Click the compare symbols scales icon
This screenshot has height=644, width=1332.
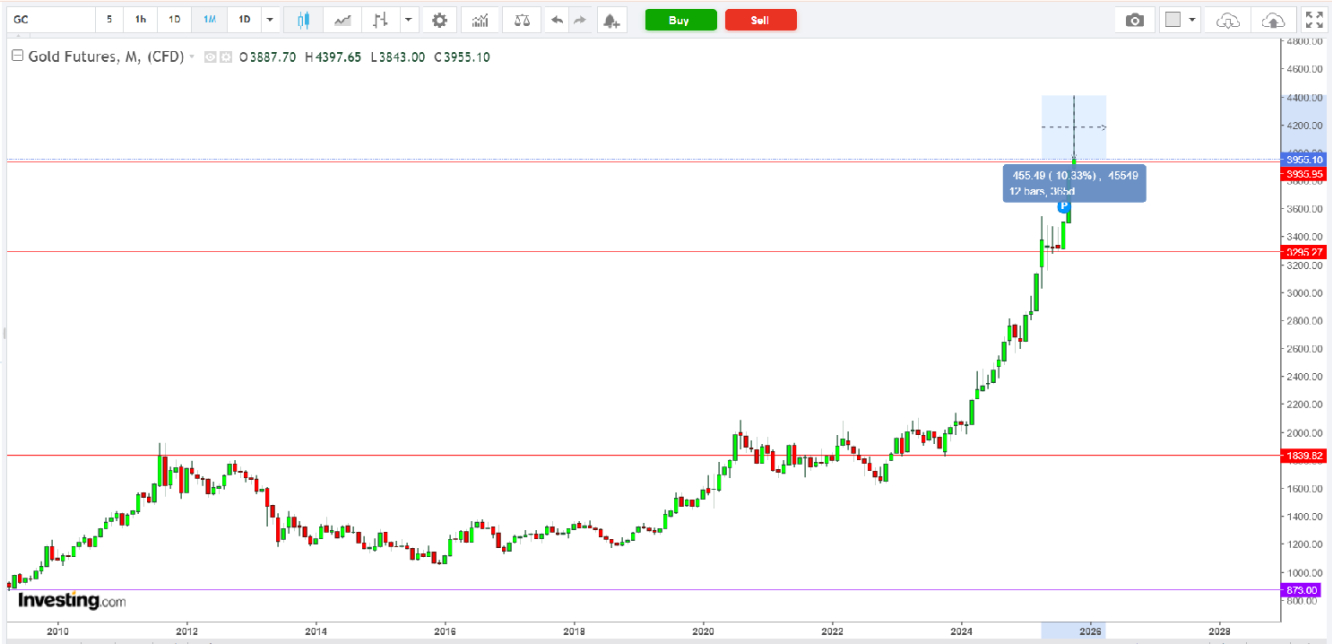point(521,19)
